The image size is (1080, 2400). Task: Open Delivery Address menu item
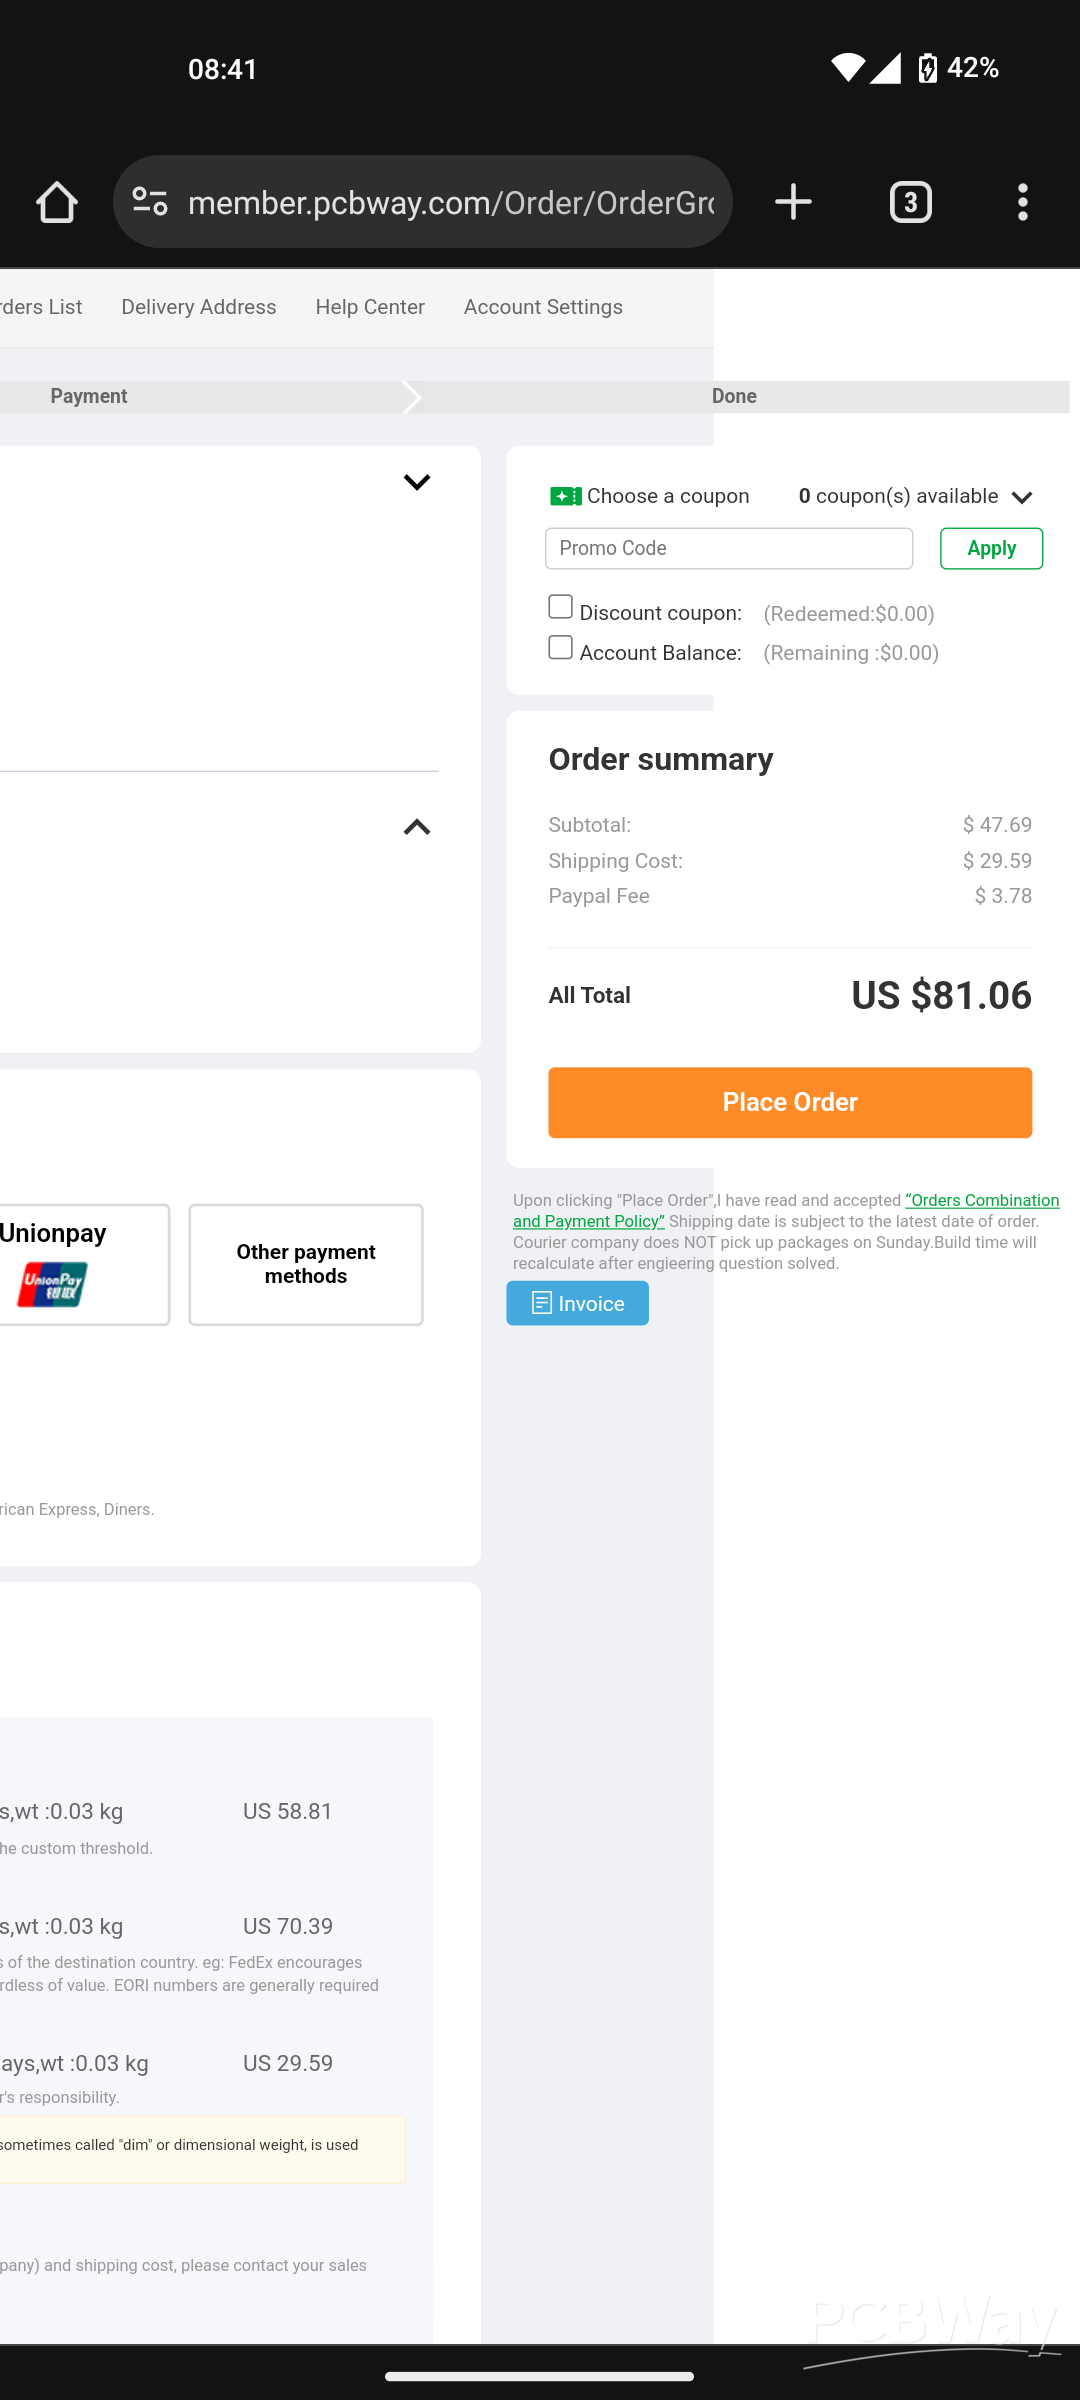pyautogui.click(x=199, y=307)
